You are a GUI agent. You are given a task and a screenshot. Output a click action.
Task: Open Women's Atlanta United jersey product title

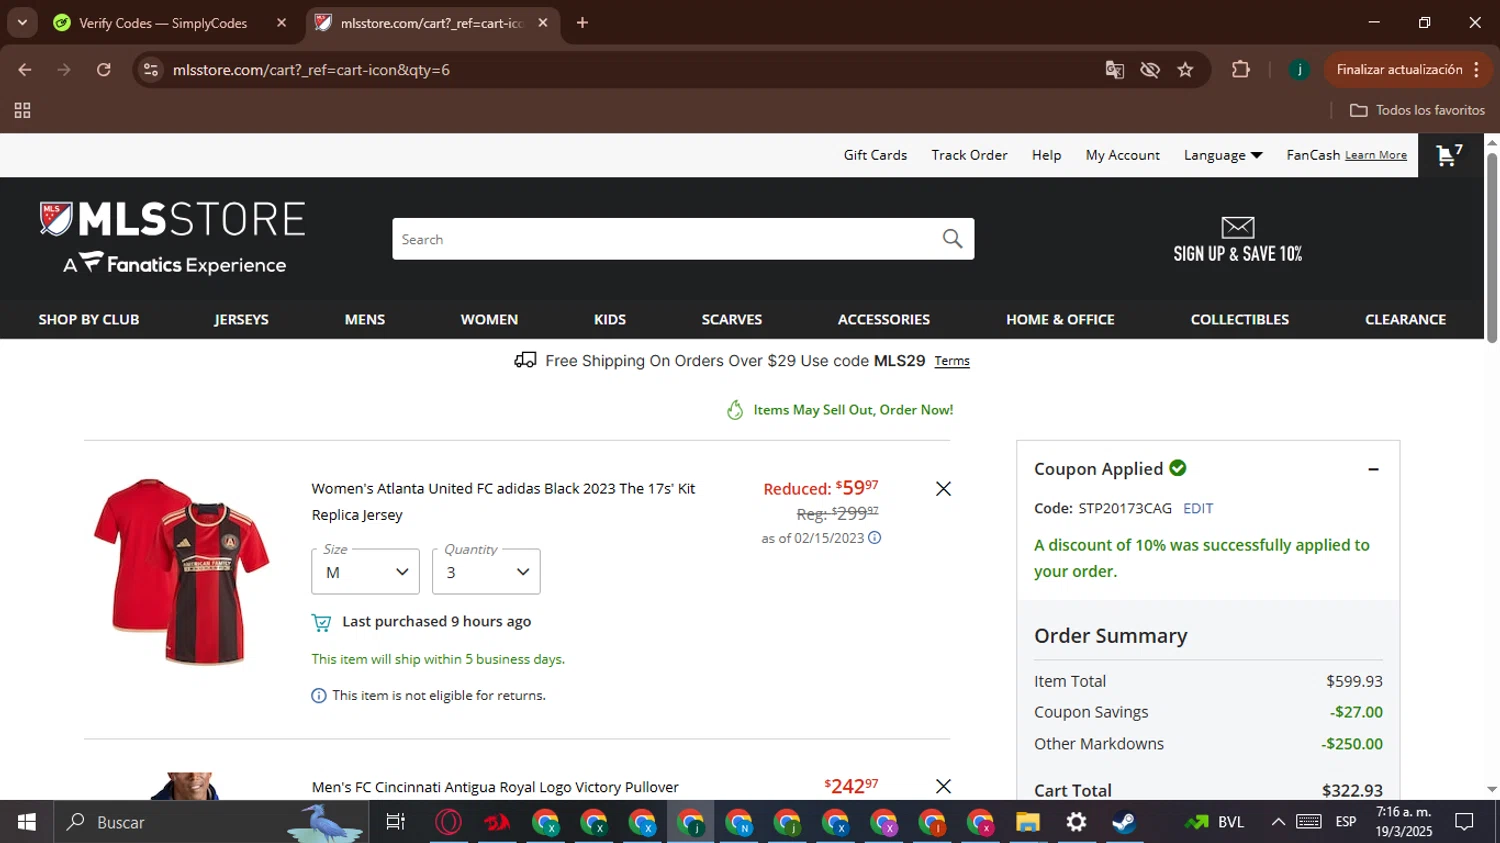[x=503, y=502]
